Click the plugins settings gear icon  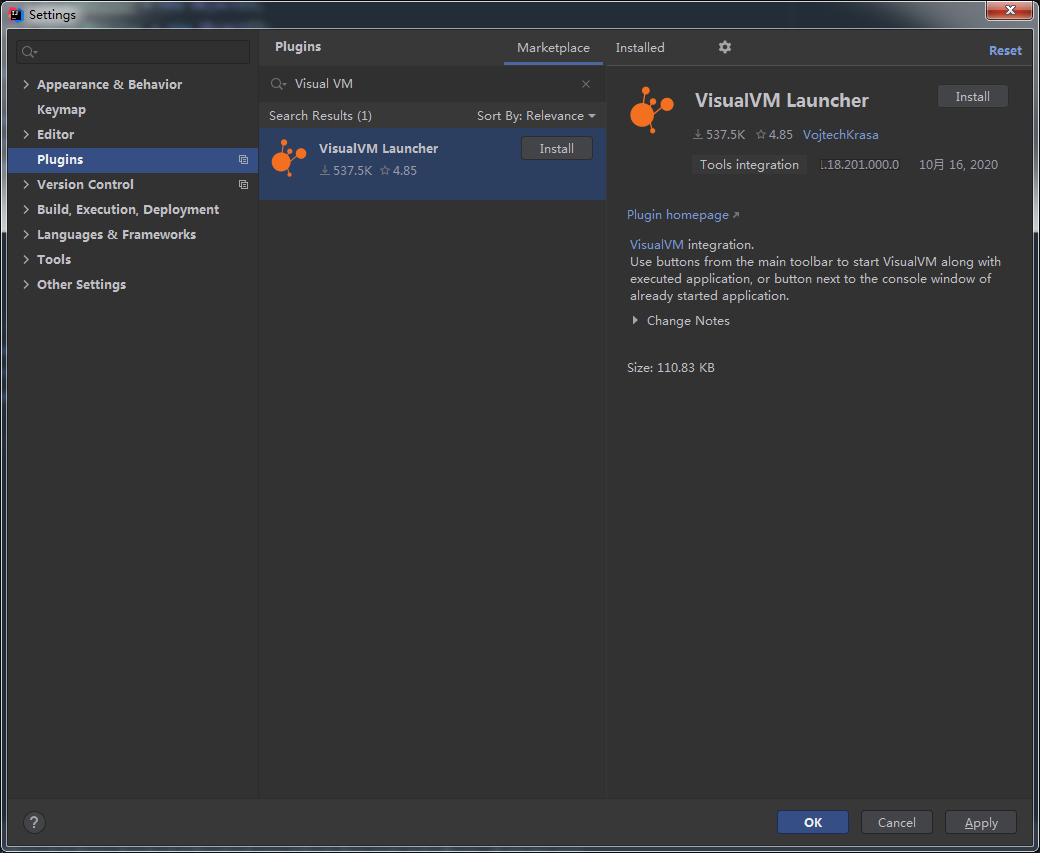pos(725,47)
